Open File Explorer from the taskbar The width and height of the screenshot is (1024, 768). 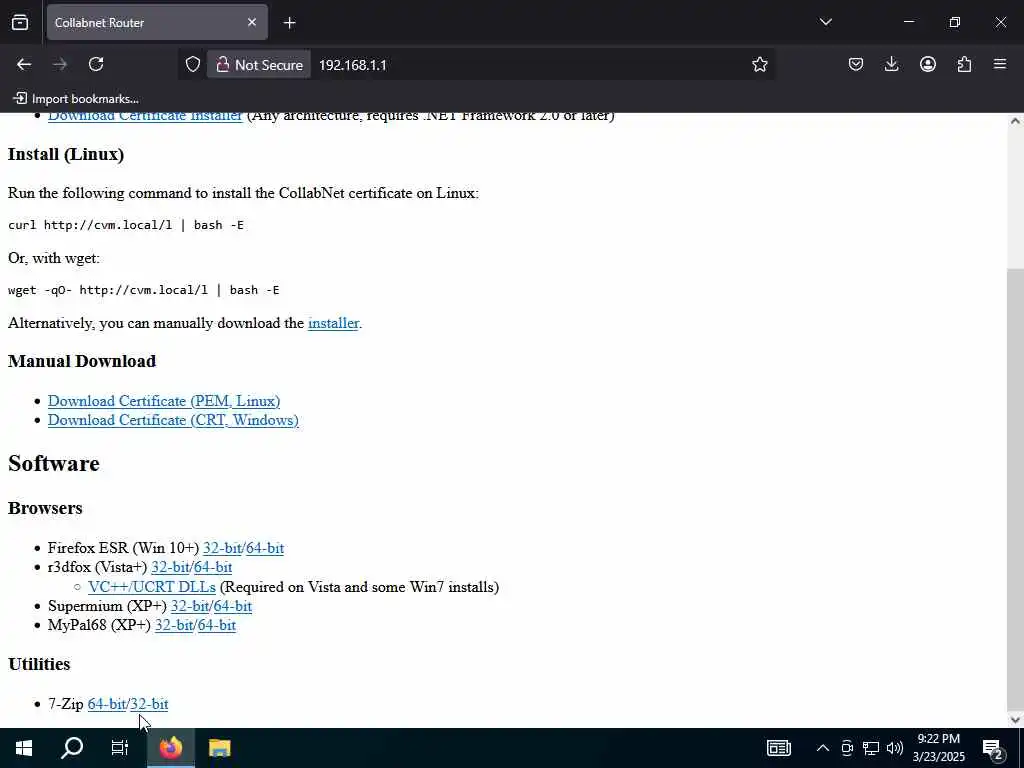click(219, 748)
